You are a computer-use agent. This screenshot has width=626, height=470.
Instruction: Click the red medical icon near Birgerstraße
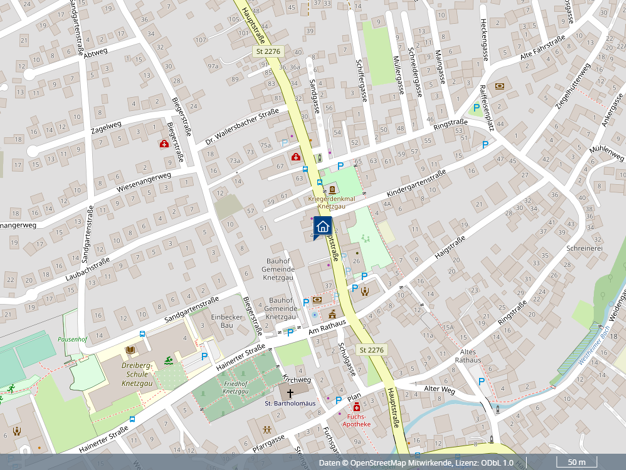(x=164, y=144)
